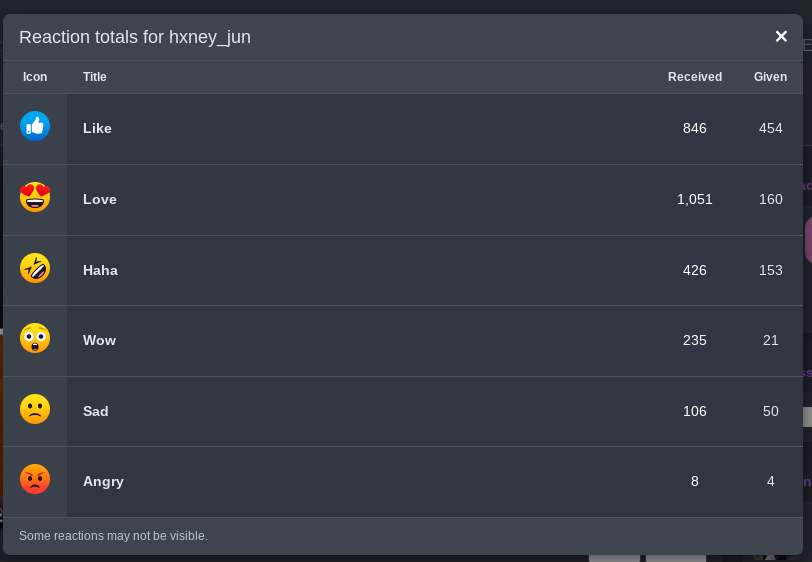Click the Icon column header
812x562 pixels.
(35, 77)
